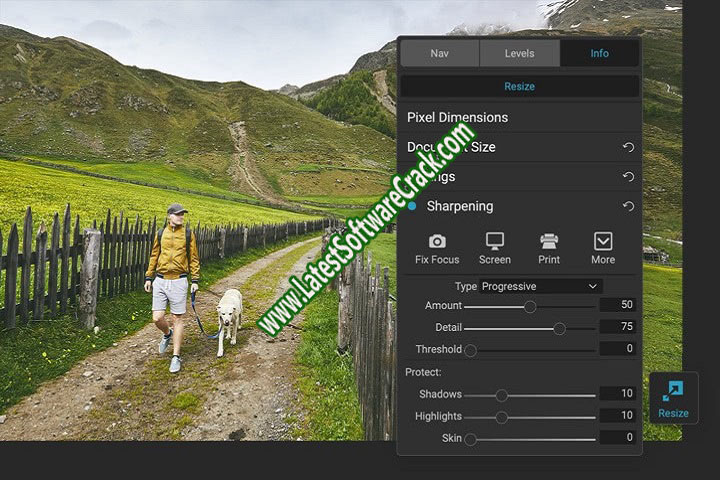The image size is (720, 480).
Task: Reset Document Size using its reset arrow
Action: [628, 148]
